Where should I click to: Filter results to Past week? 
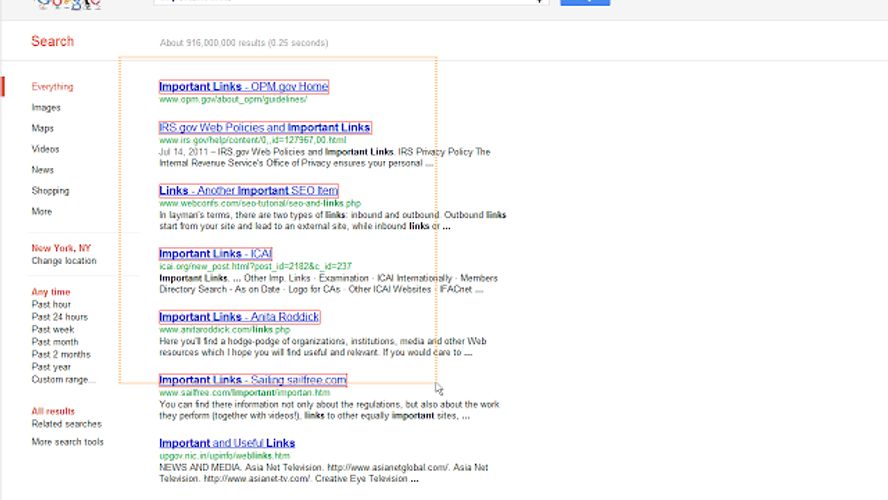coord(53,329)
